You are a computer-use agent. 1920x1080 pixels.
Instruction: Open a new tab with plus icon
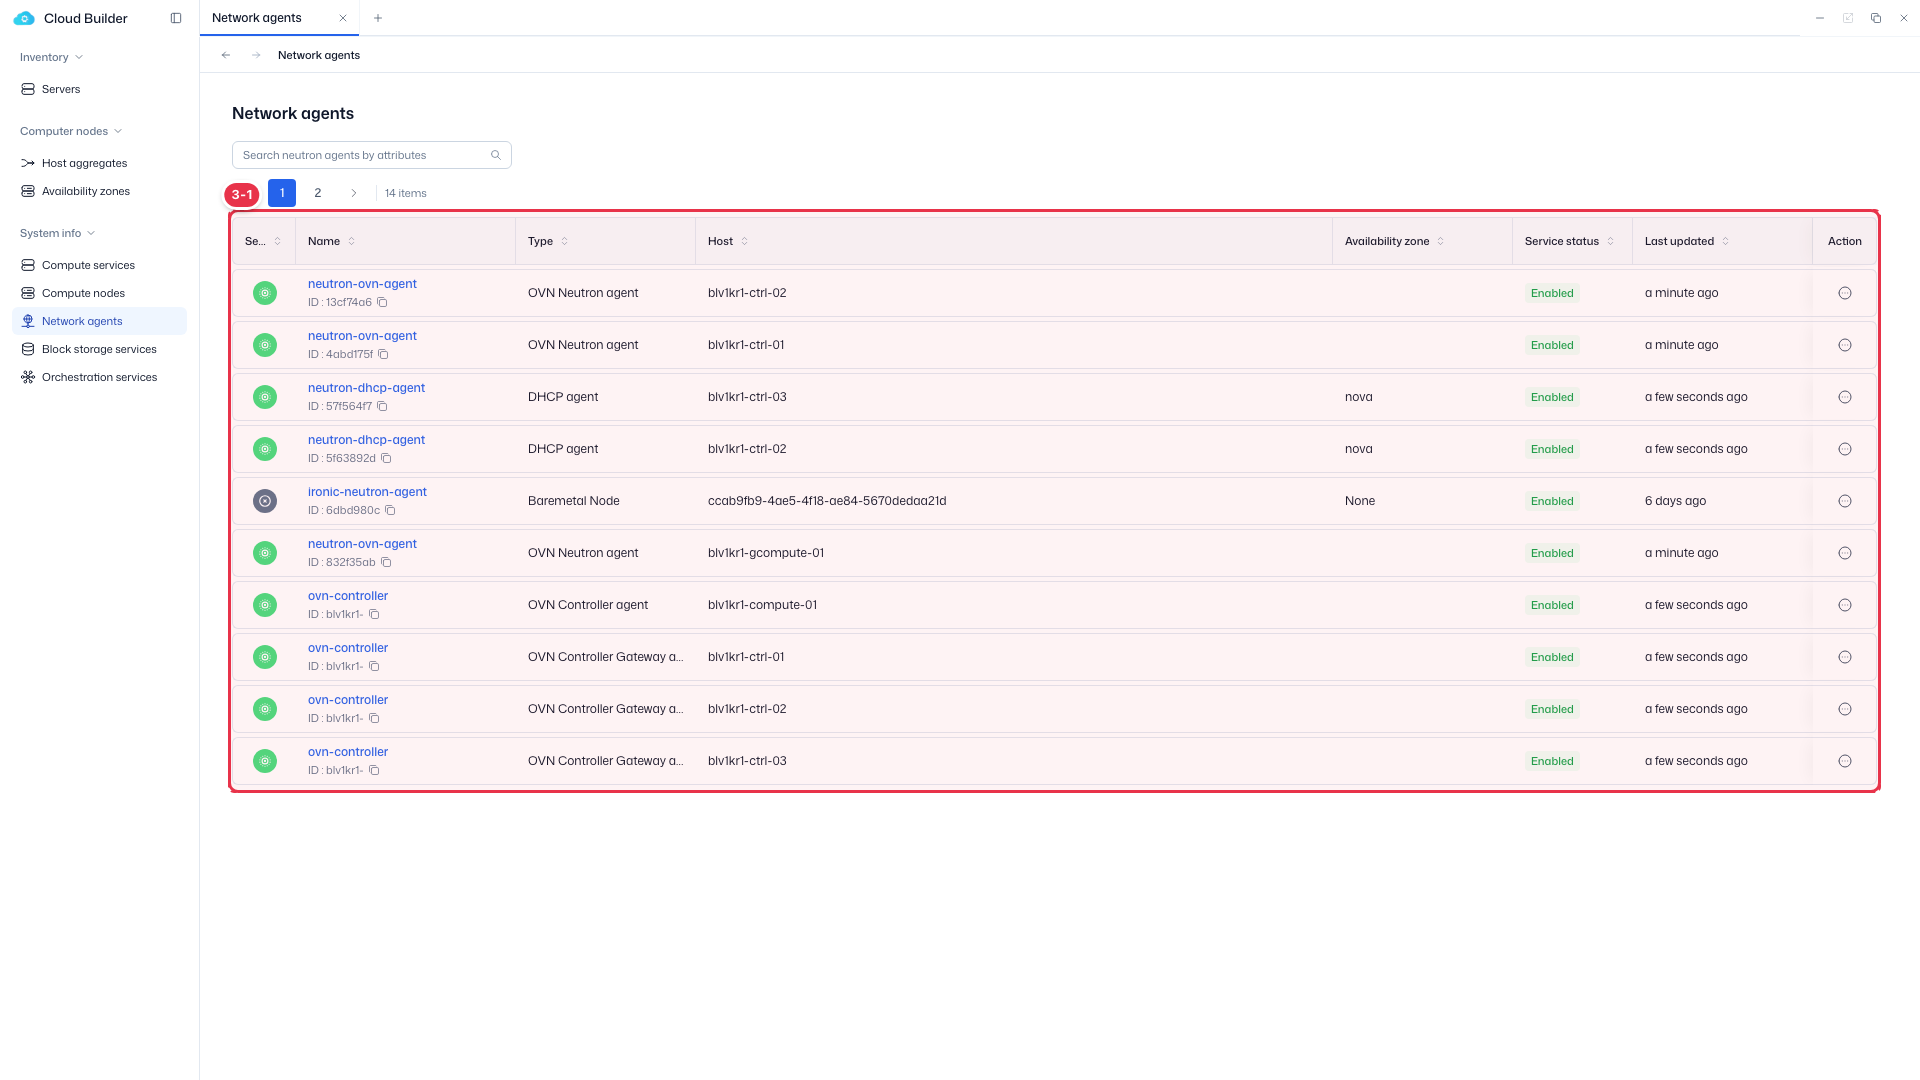click(x=377, y=18)
